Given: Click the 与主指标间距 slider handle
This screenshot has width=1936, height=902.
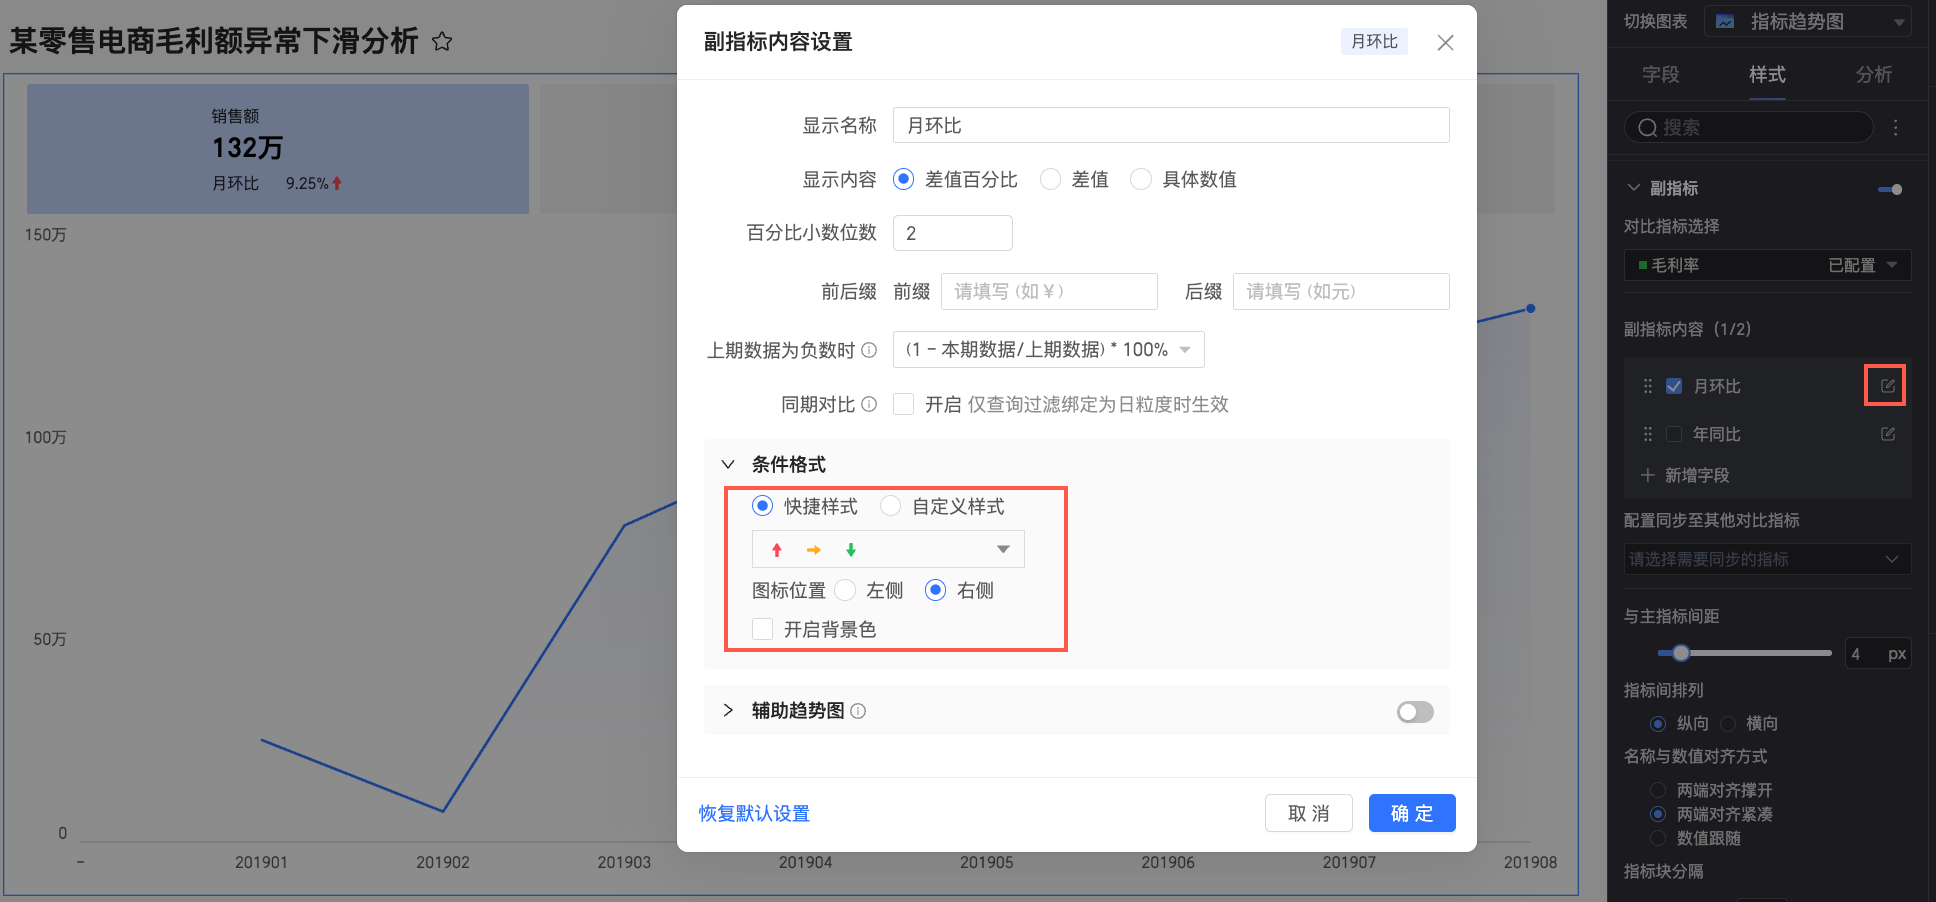Looking at the screenshot, I should tap(1681, 653).
